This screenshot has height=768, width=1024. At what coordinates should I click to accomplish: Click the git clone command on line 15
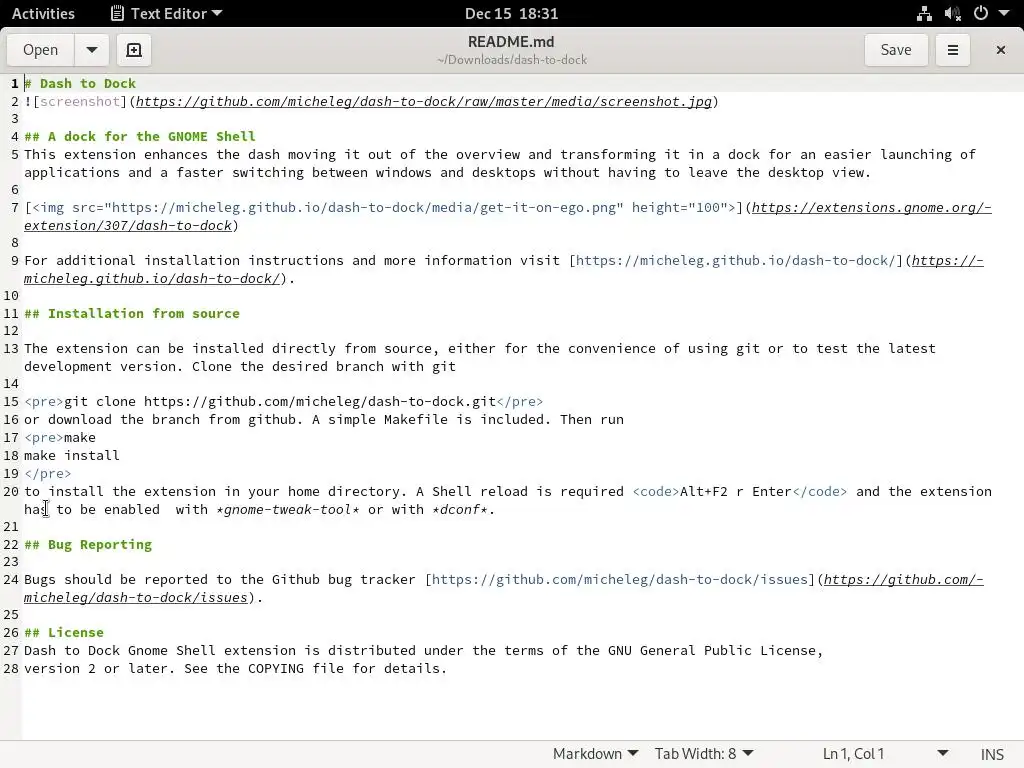point(280,402)
